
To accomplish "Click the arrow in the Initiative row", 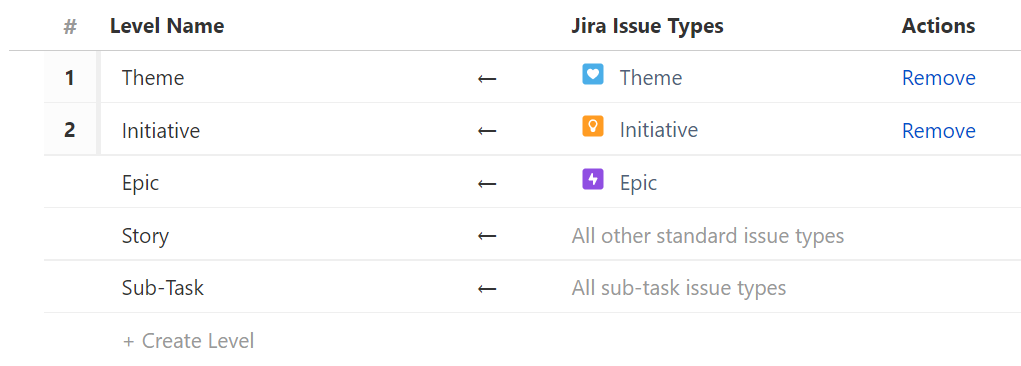I will pos(487,131).
